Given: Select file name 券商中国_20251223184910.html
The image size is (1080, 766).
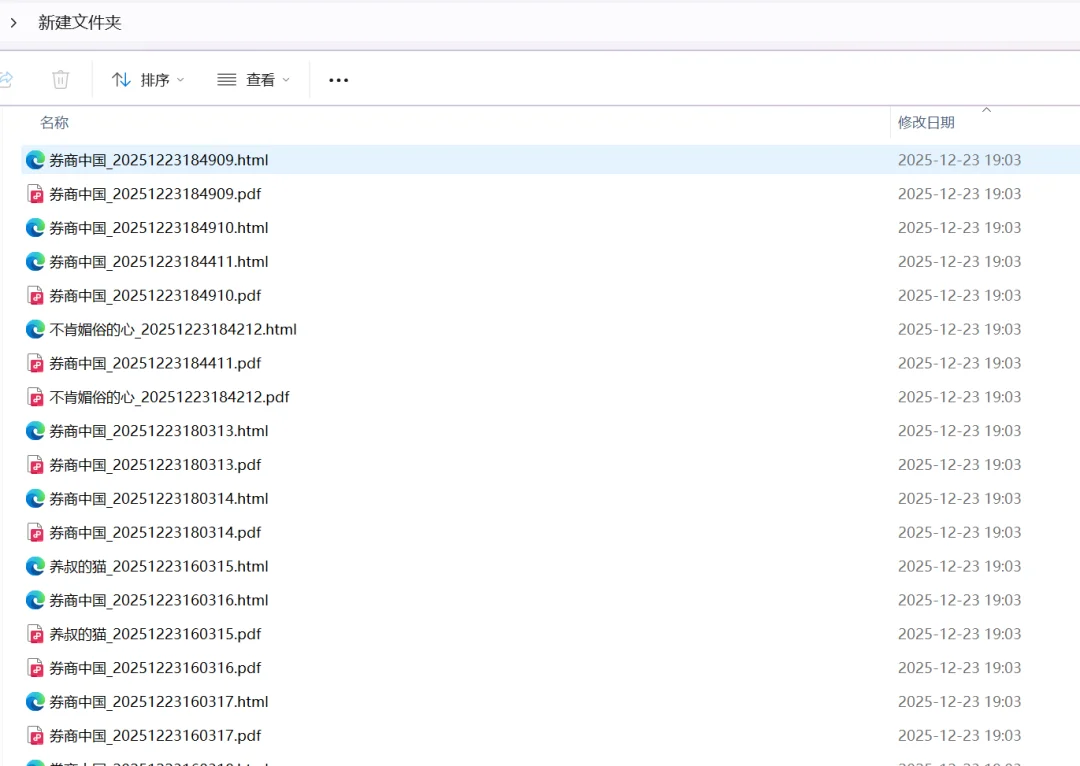Looking at the screenshot, I should [x=158, y=227].
